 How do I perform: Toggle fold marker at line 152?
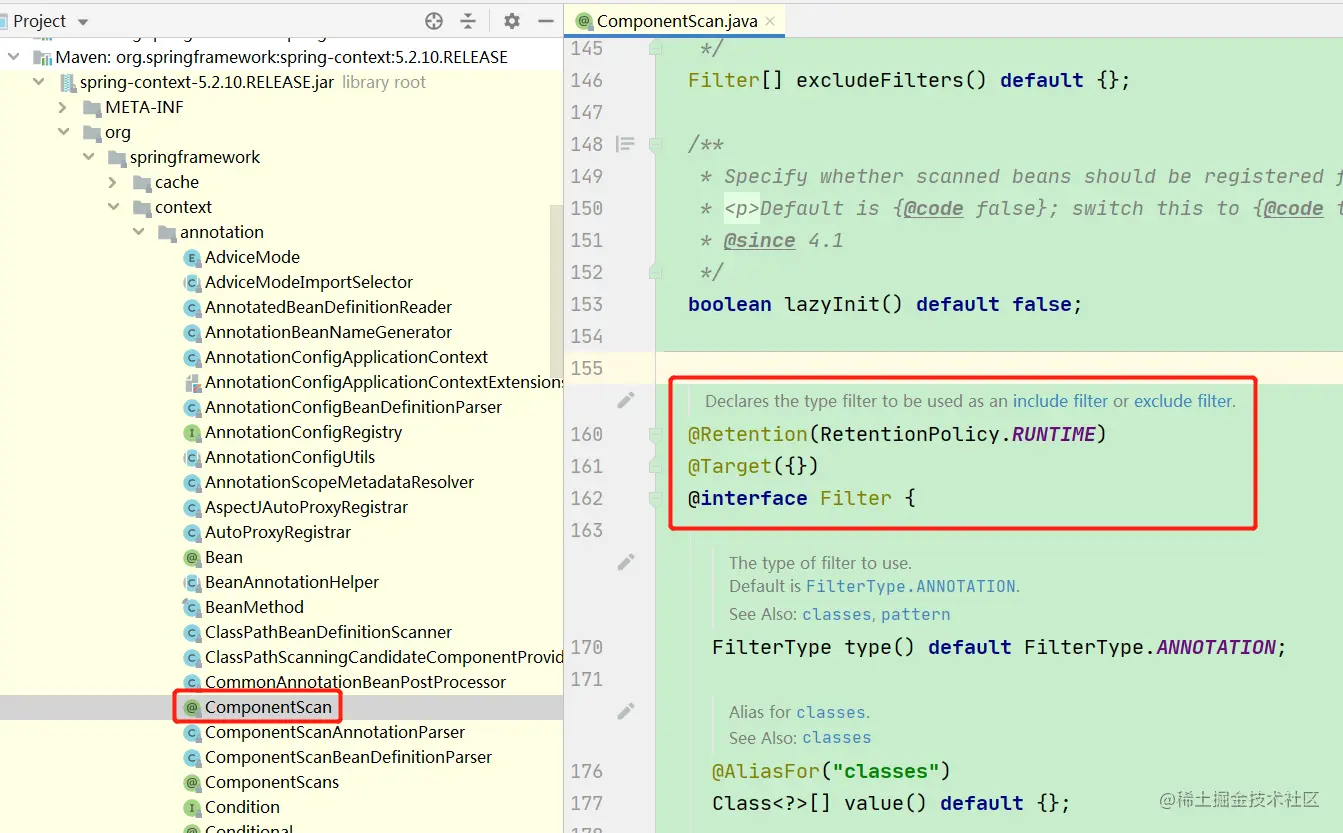pyautogui.click(x=656, y=272)
